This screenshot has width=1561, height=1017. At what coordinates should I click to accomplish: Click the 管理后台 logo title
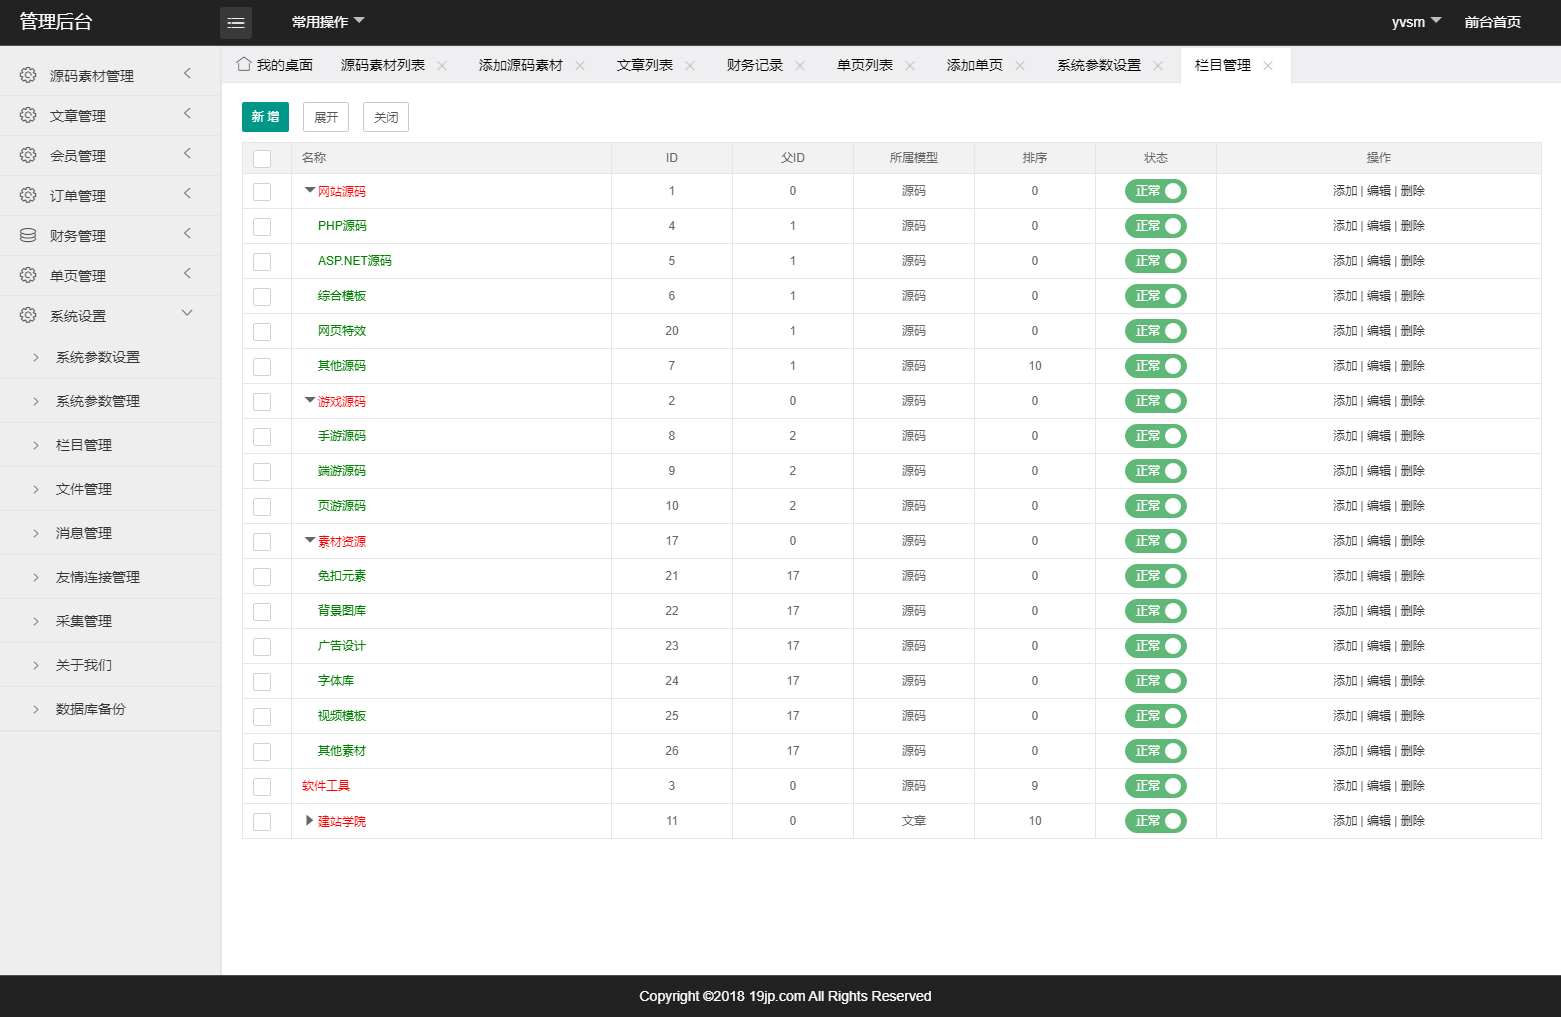(56, 22)
